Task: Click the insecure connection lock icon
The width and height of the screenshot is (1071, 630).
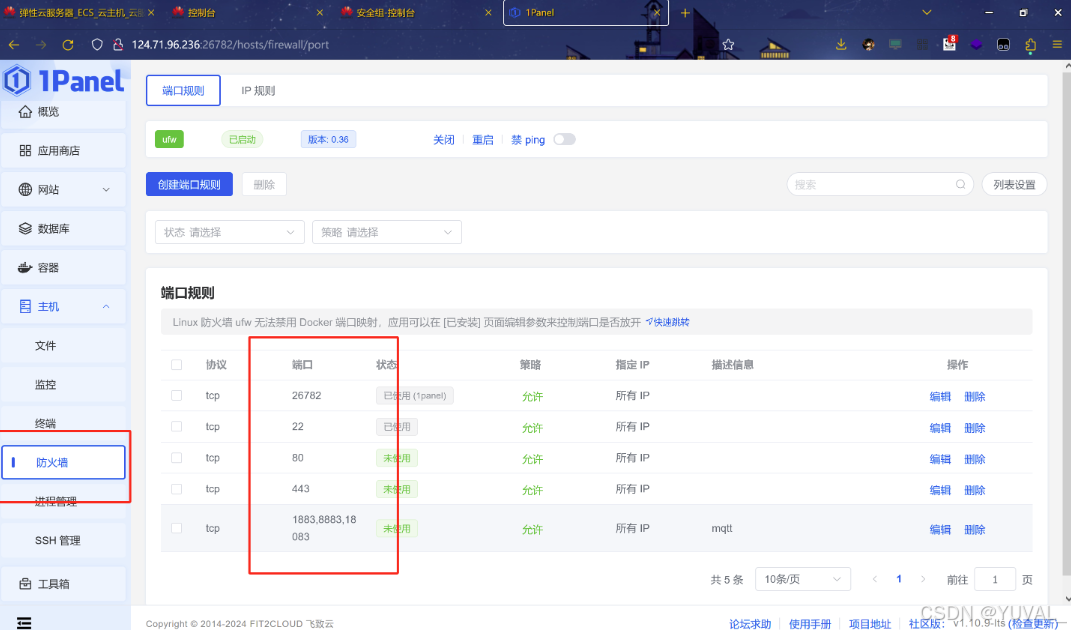Action: pos(117,44)
